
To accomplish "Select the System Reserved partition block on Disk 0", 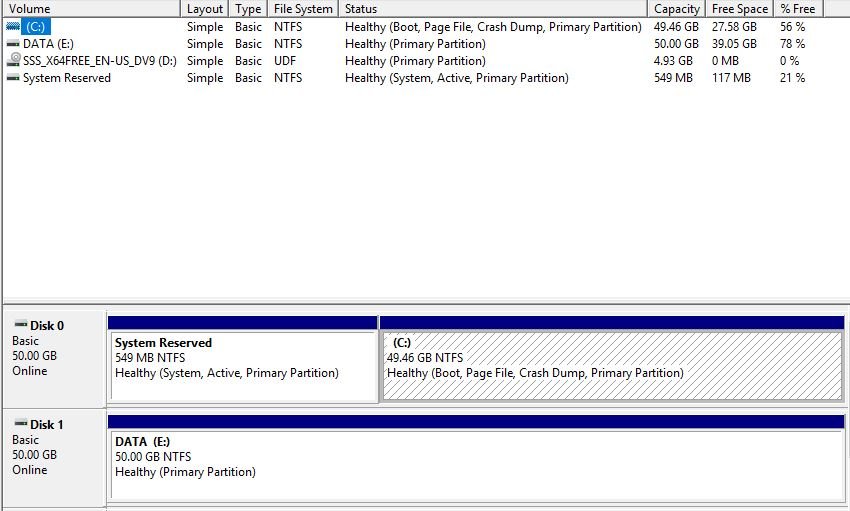I will [243, 360].
